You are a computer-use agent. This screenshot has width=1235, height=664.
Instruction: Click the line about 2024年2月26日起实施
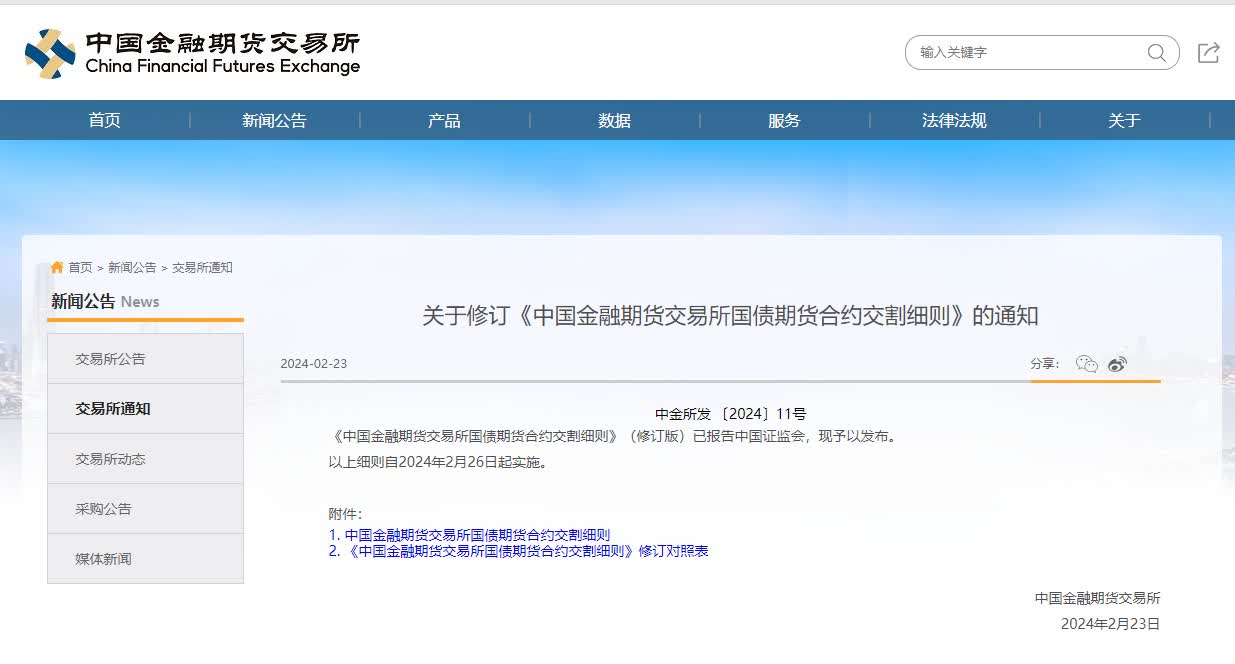[x=440, y=462]
